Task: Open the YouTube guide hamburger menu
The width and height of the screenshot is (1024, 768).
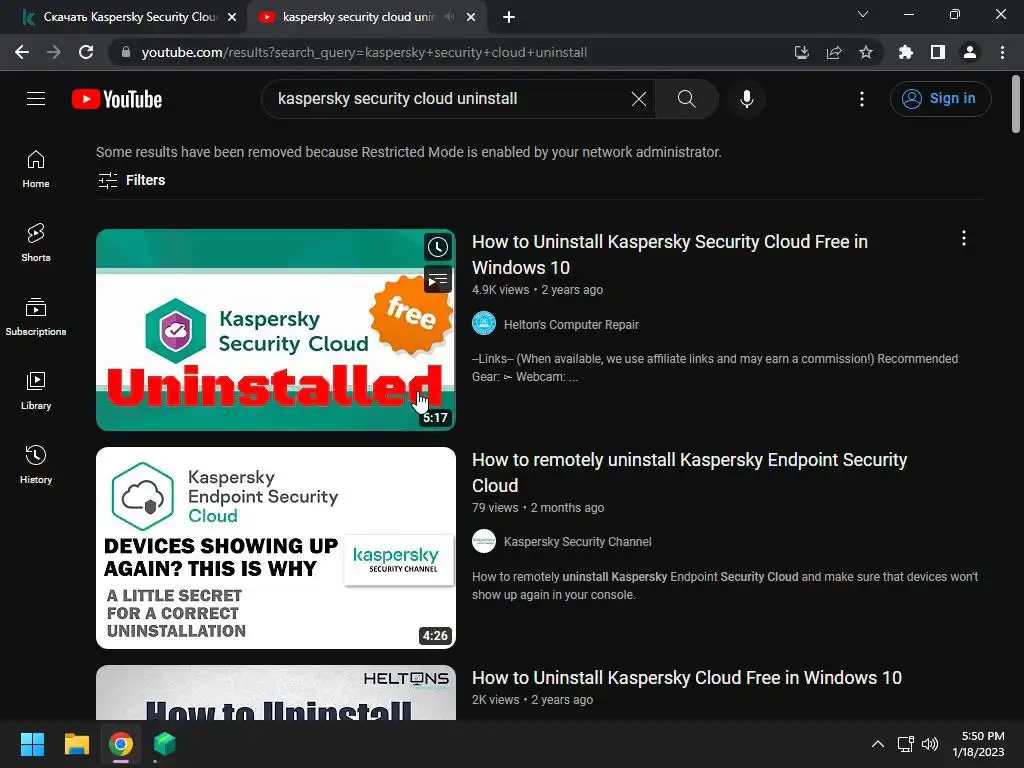Action: click(36, 99)
